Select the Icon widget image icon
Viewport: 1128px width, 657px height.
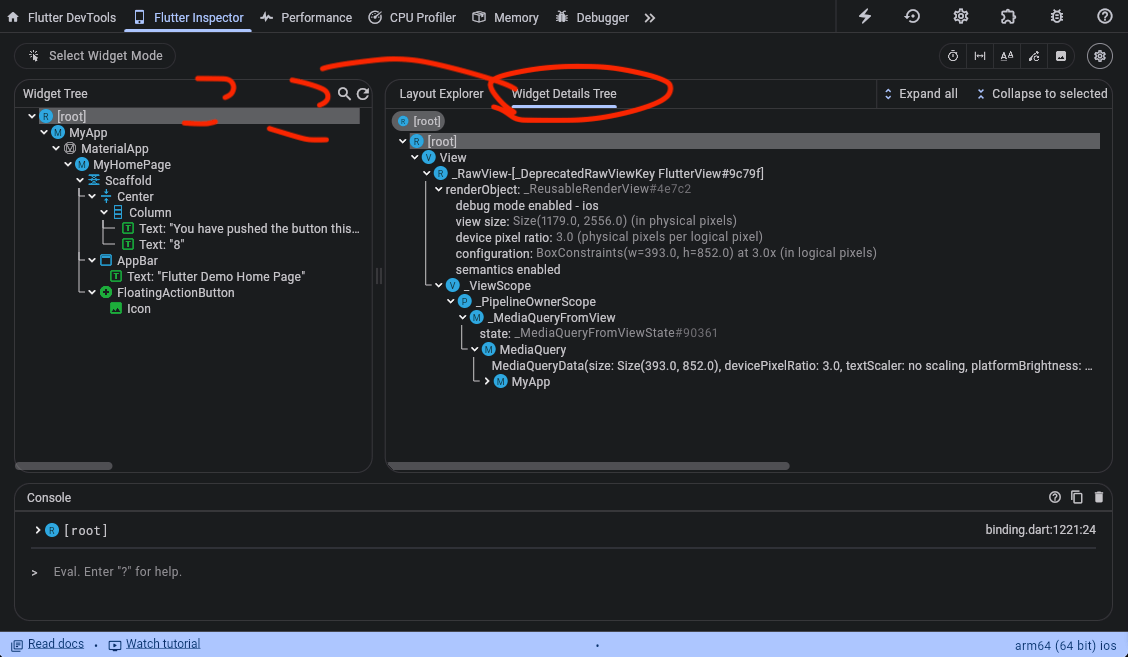[x=116, y=308]
